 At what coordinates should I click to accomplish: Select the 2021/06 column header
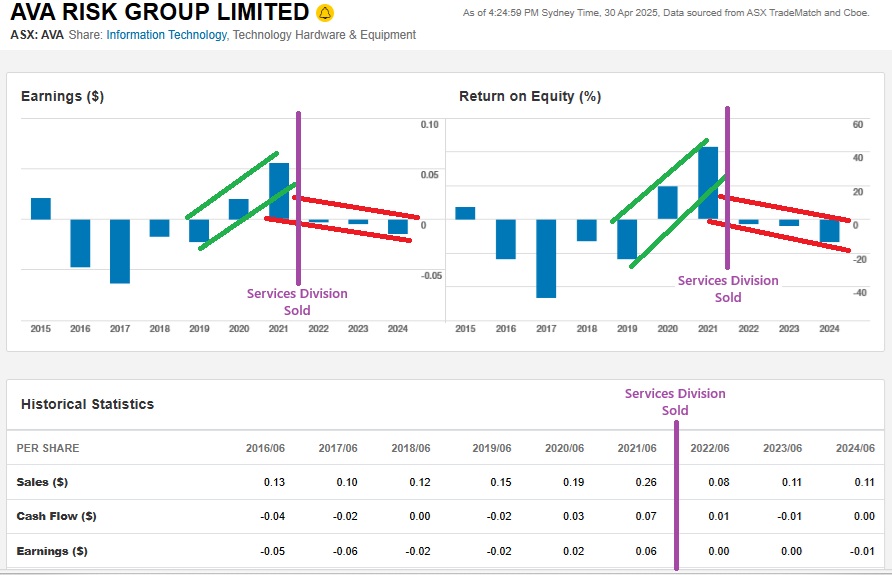point(636,448)
